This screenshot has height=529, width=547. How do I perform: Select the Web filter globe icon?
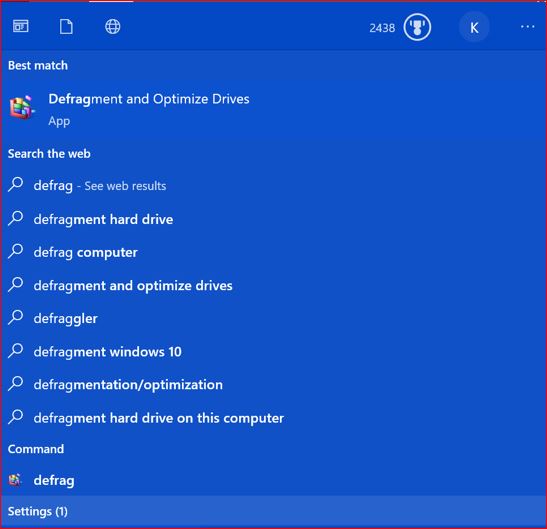click(x=113, y=27)
